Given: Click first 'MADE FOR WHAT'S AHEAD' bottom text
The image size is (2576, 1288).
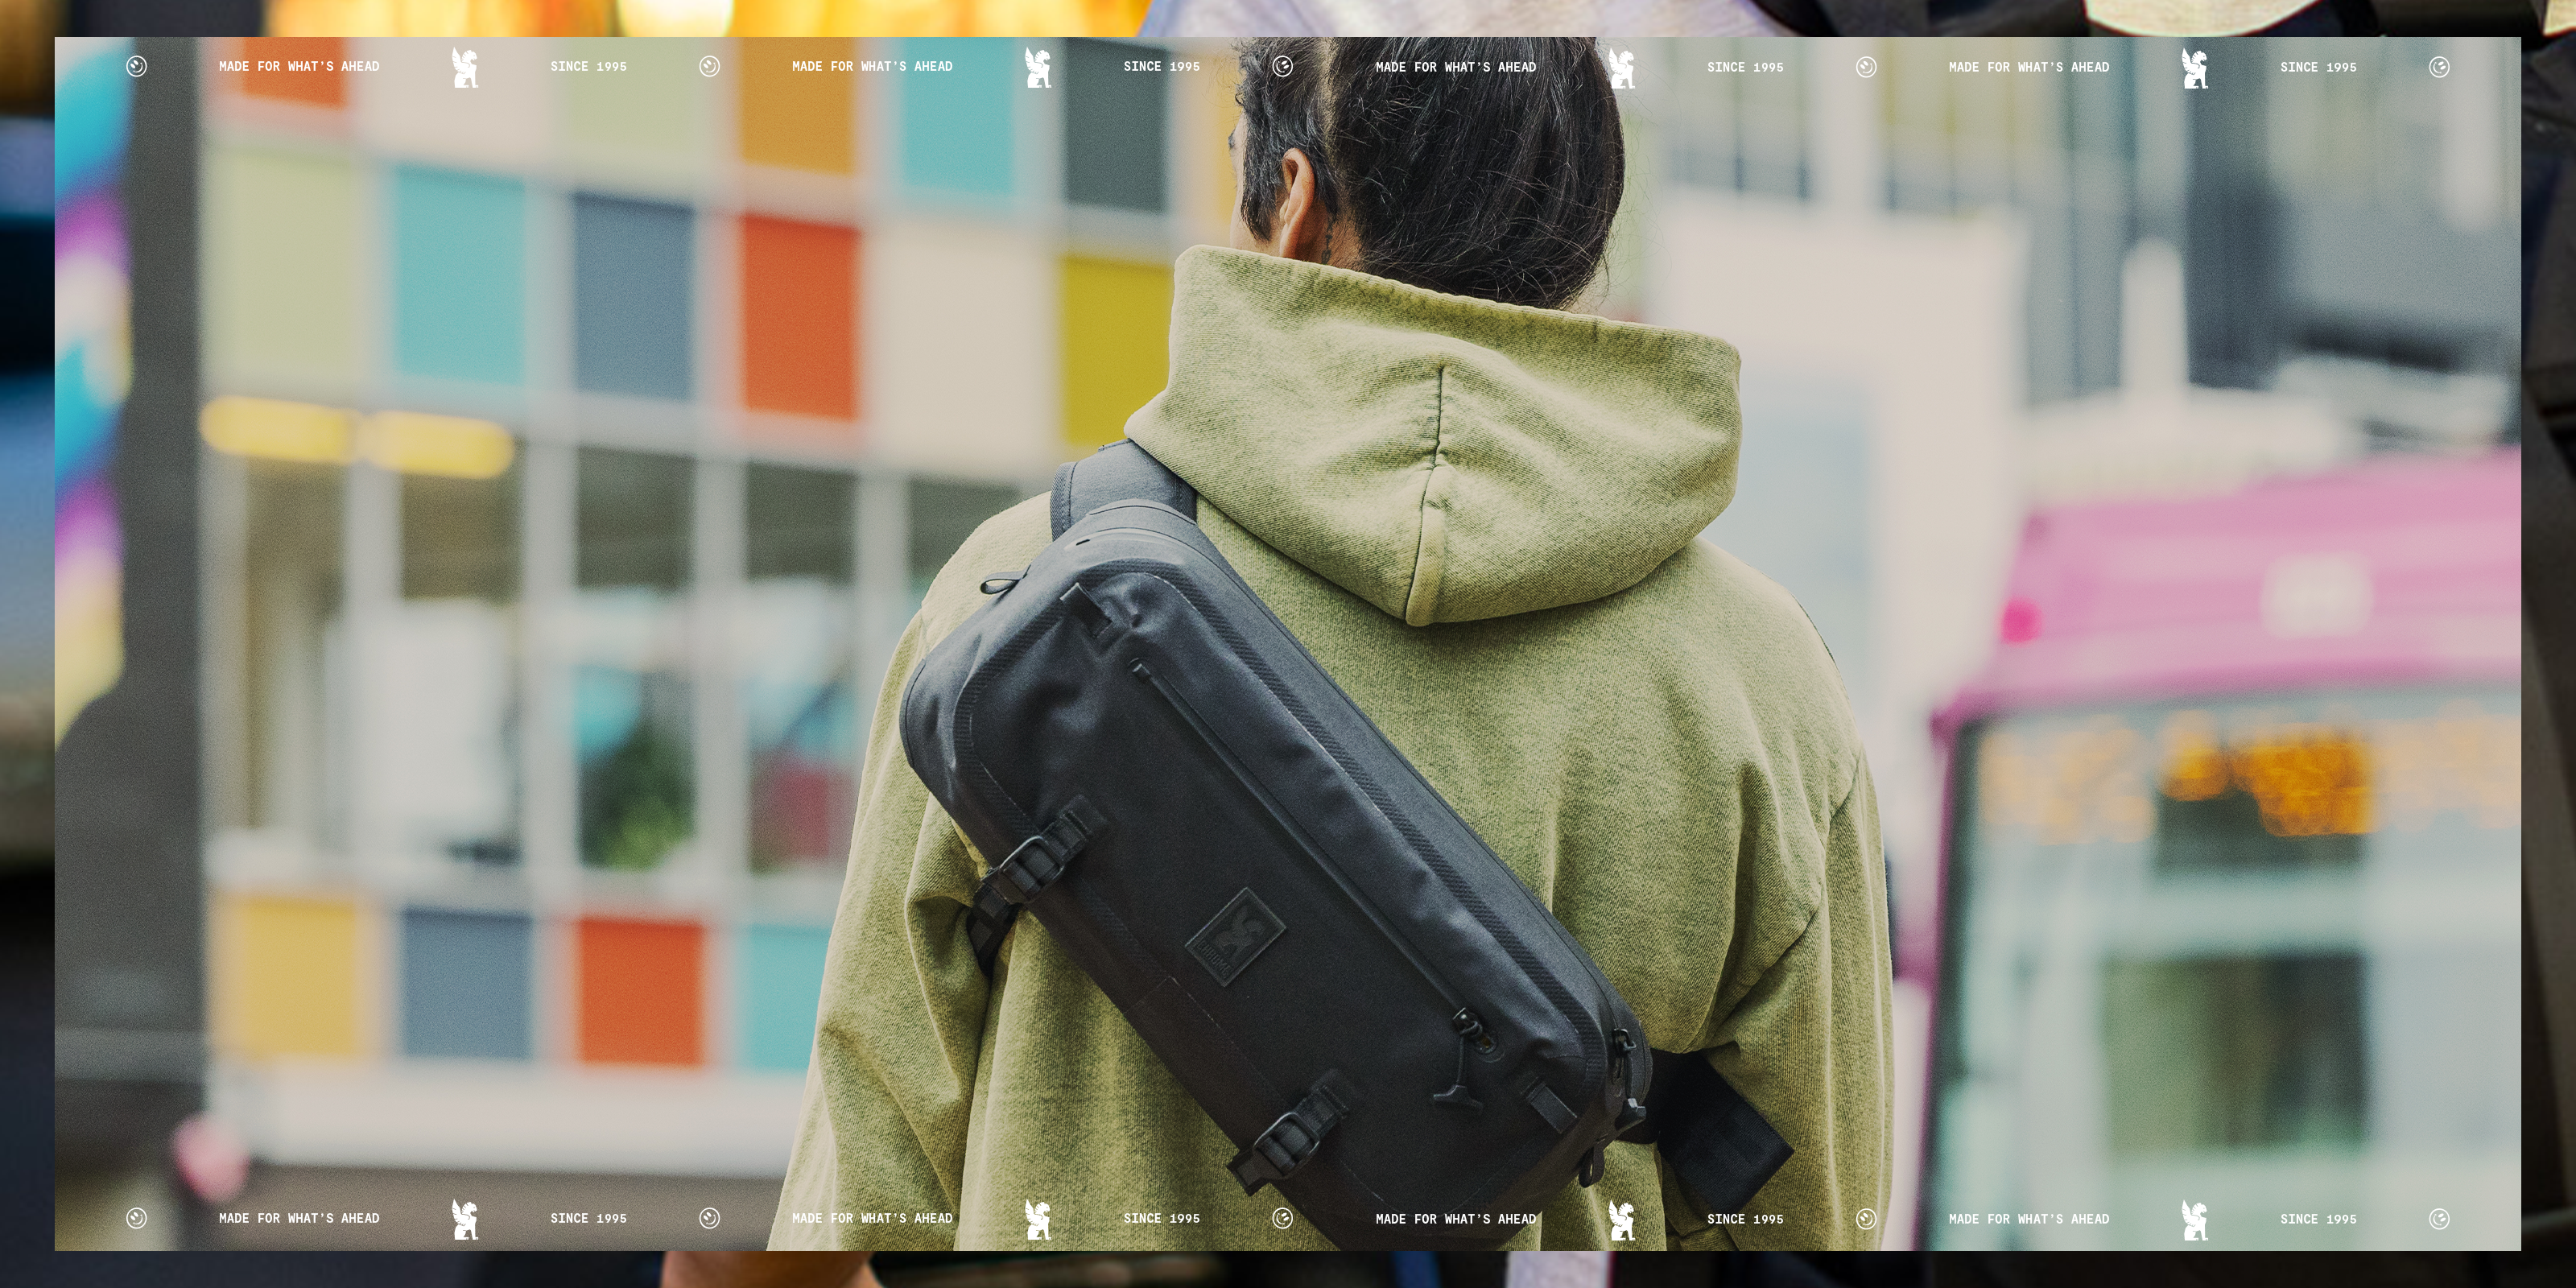Looking at the screenshot, I should [x=299, y=1218].
